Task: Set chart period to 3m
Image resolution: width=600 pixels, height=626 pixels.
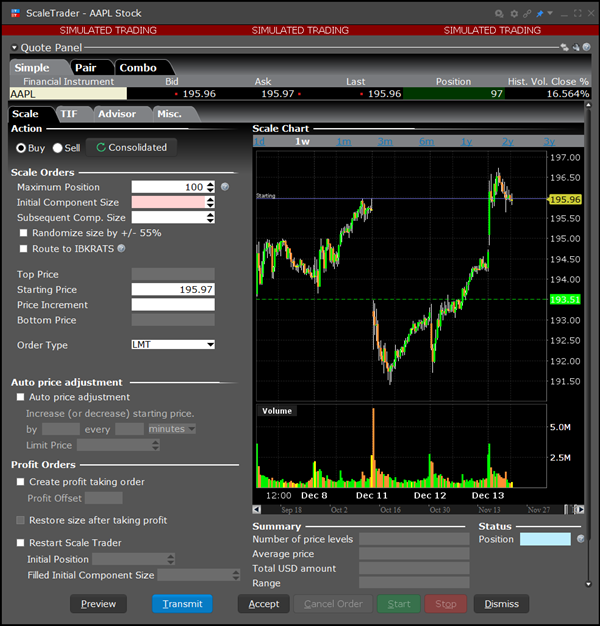Action: click(385, 141)
